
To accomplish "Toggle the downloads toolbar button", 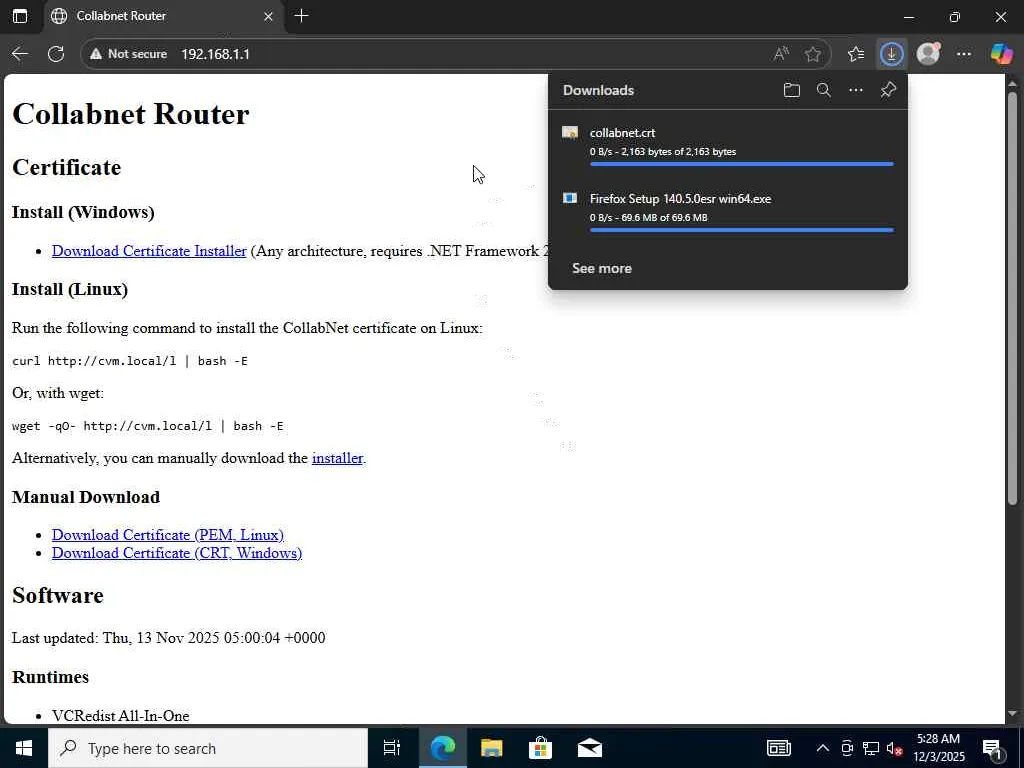I will pyautogui.click(x=891, y=54).
